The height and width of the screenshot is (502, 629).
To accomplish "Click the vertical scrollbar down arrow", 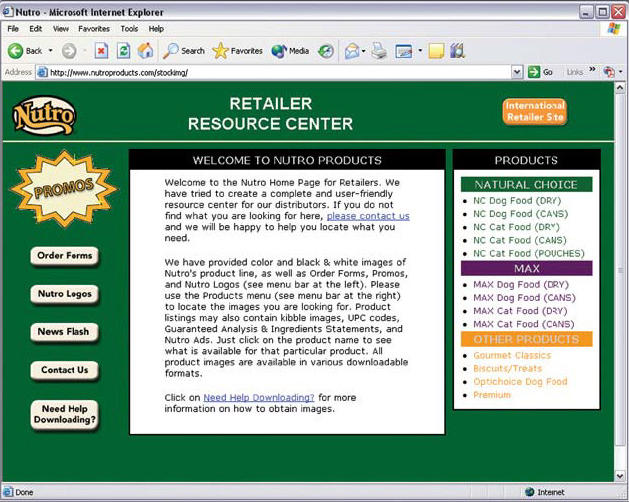I will 620,476.
